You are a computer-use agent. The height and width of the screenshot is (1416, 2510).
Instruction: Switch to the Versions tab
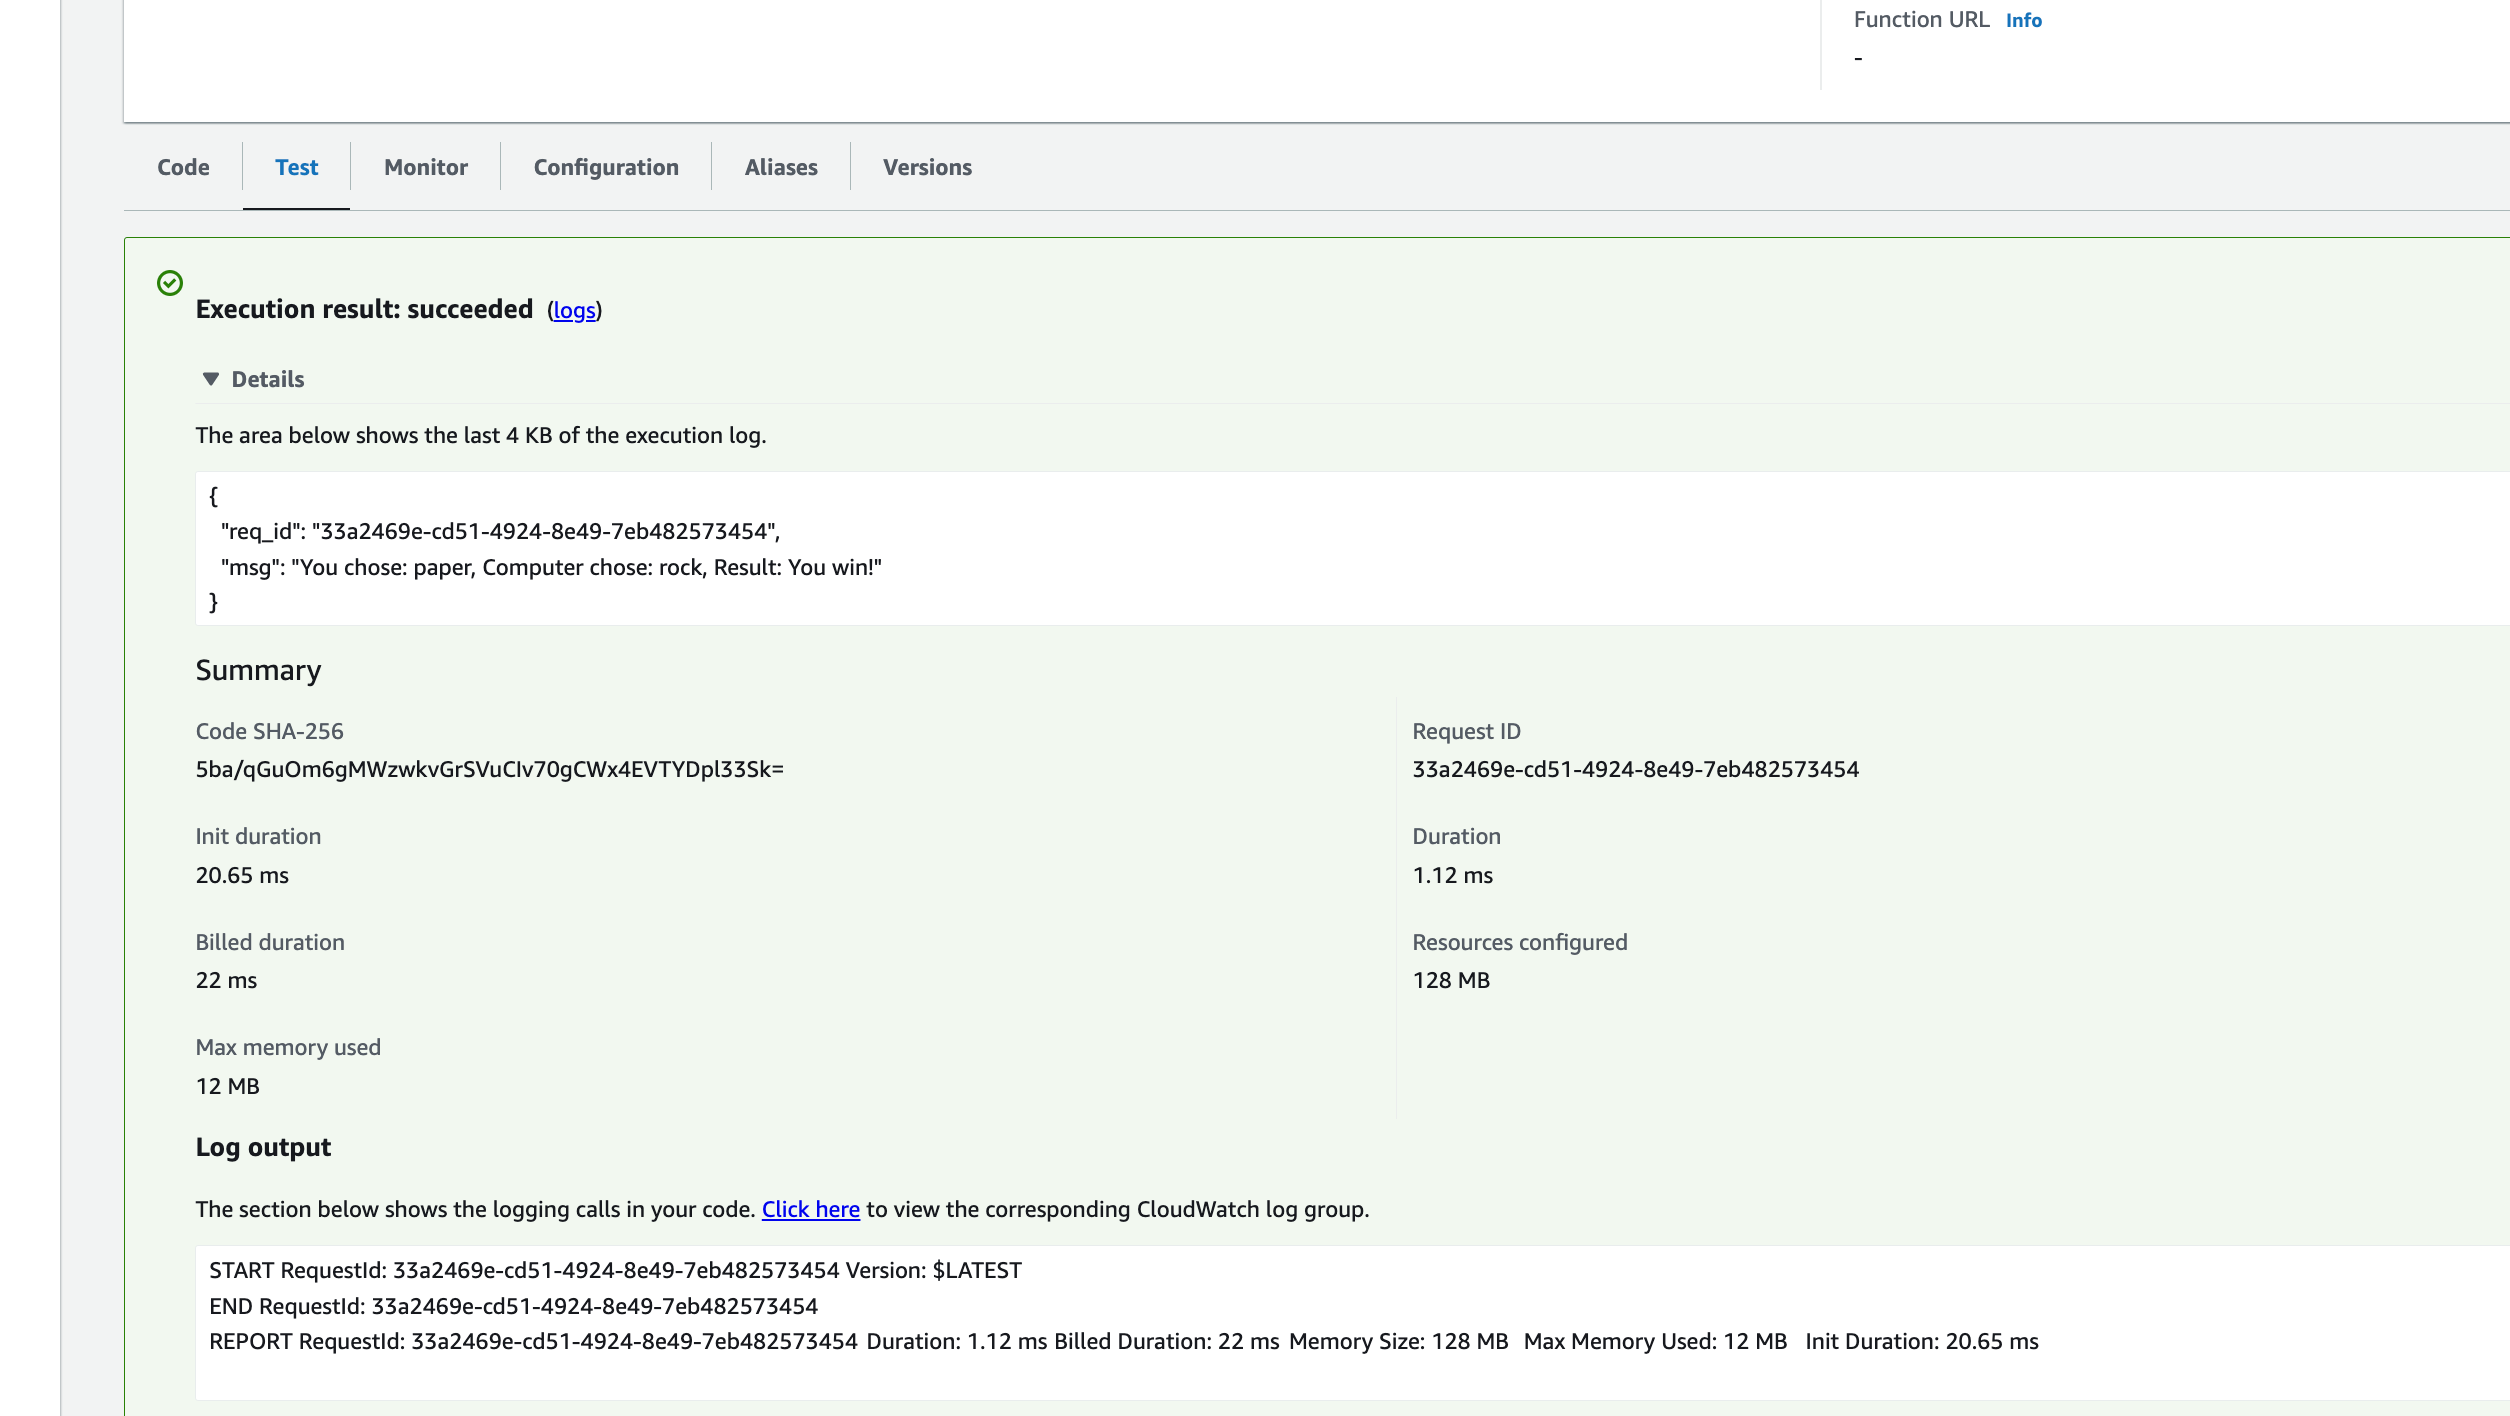coord(927,167)
